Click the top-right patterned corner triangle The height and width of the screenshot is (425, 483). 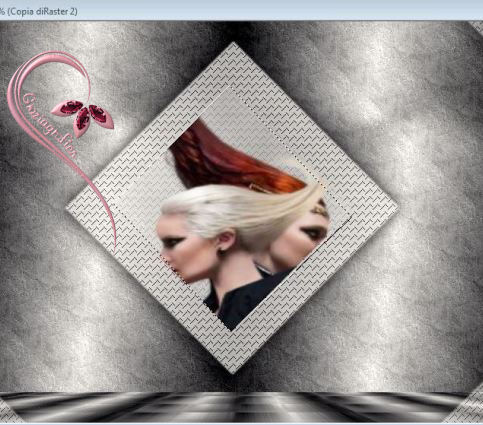coord(477,27)
